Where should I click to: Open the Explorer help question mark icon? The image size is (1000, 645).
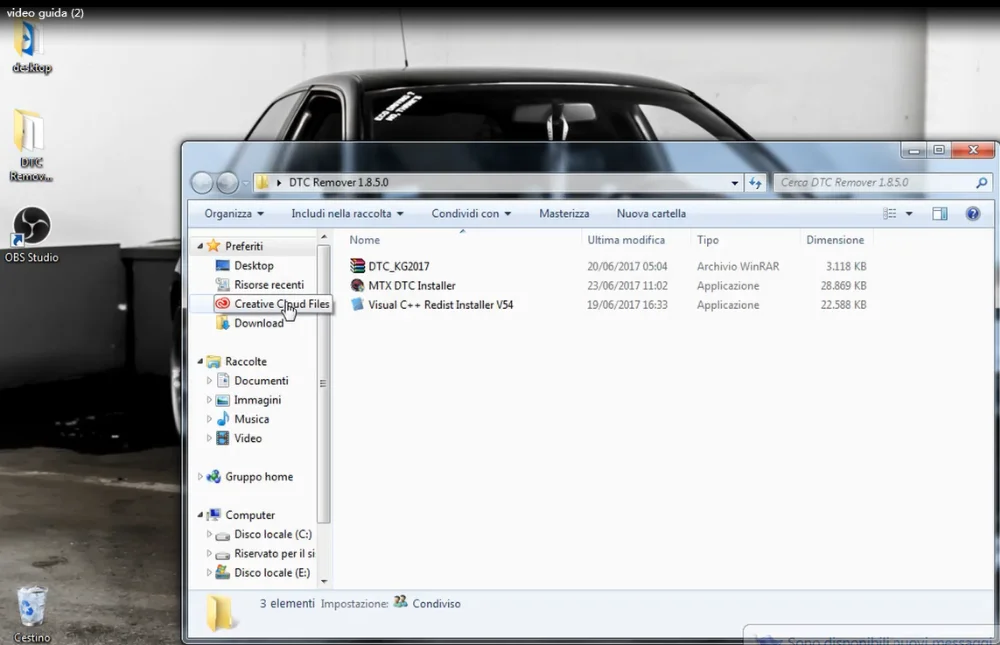[x=973, y=214]
